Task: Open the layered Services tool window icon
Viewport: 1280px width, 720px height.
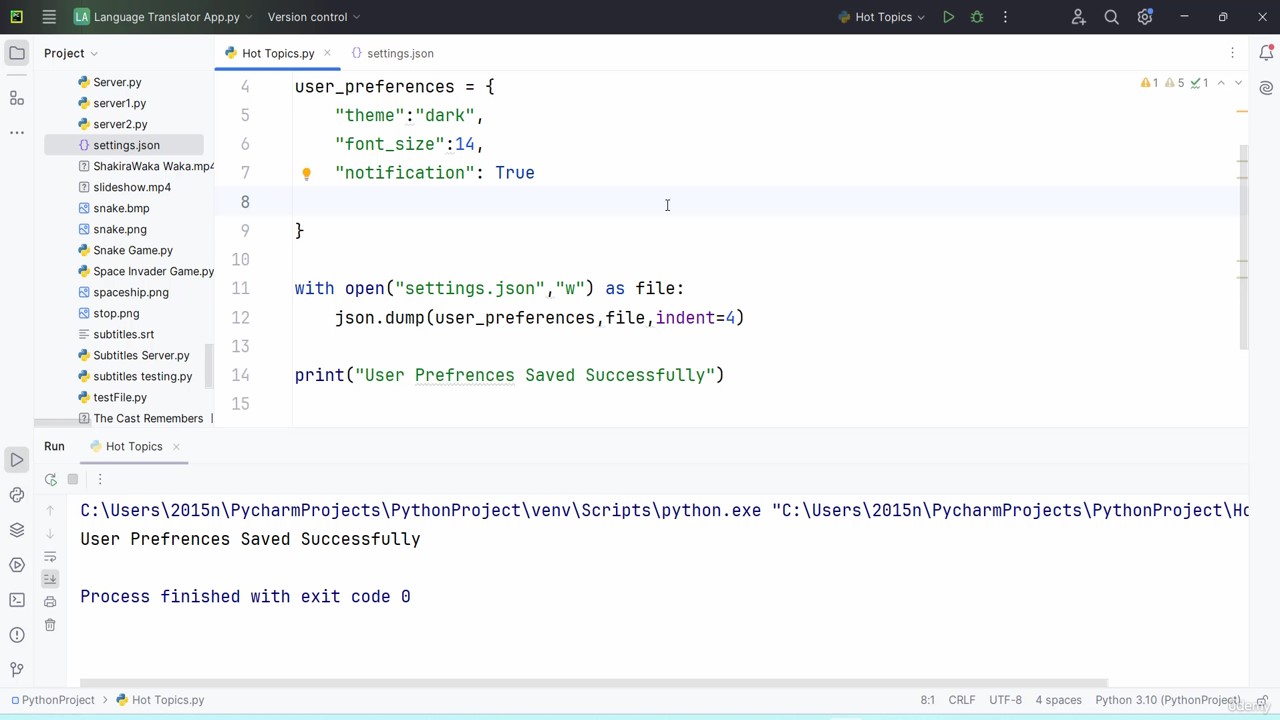Action: click(17, 530)
